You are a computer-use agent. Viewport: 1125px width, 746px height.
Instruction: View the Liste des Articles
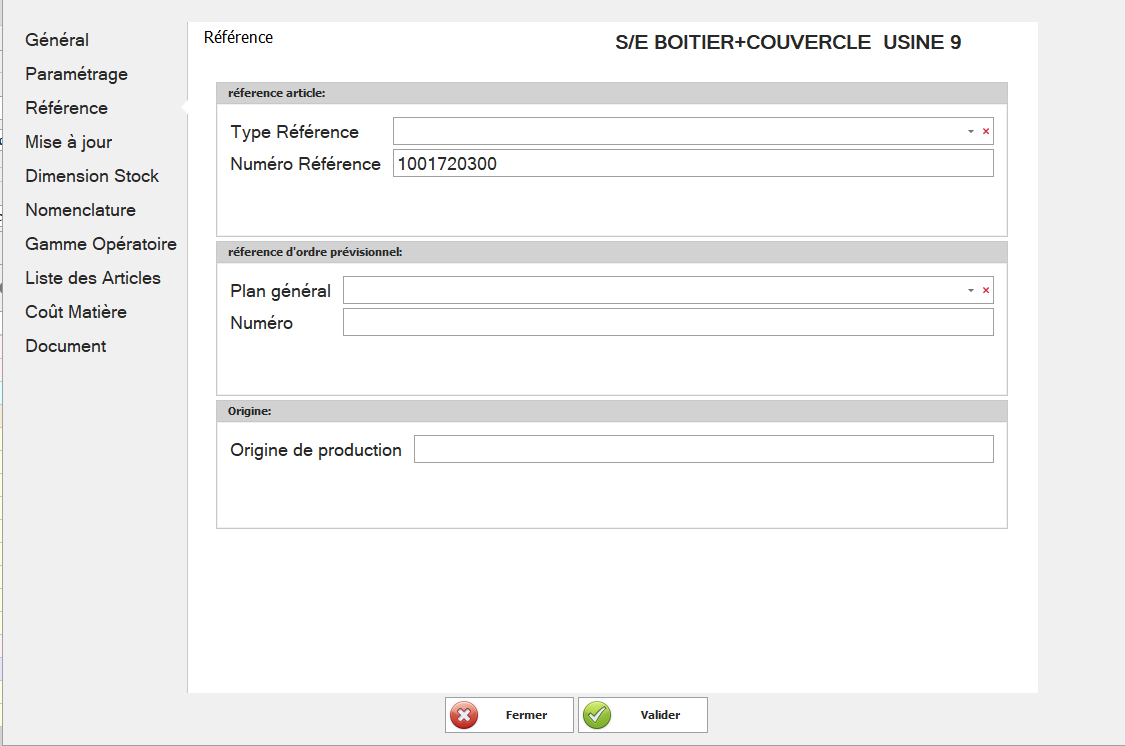pyautogui.click(x=93, y=278)
